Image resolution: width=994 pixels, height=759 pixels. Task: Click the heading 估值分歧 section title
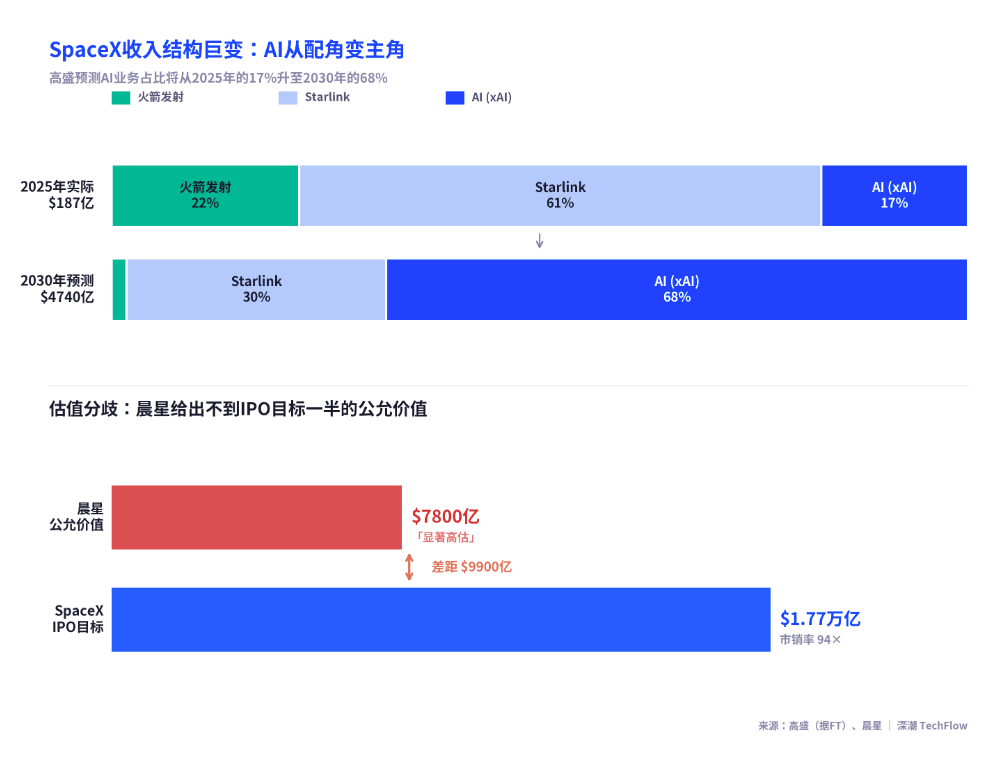238,409
